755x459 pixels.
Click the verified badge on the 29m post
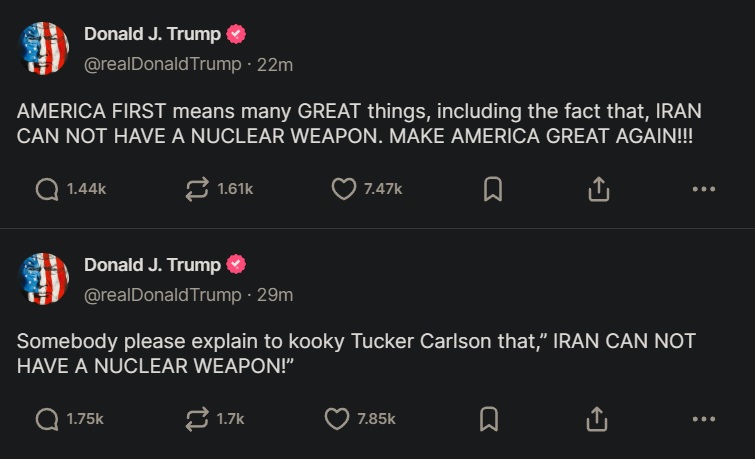click(236, 265)
